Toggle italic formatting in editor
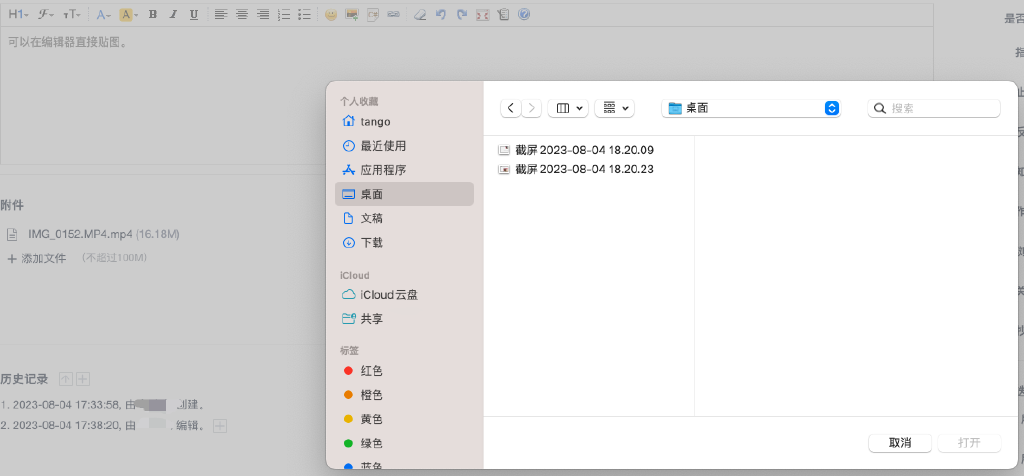Image resolution: width=1024 pixels, height=476 pixels. [173, 15]
